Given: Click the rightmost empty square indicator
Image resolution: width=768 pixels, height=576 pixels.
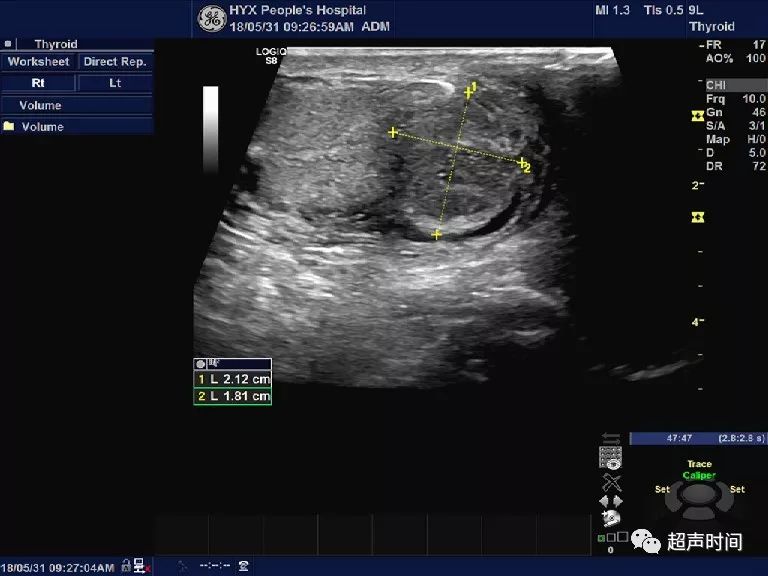Looking at the screenshot, I should point(623,537).
